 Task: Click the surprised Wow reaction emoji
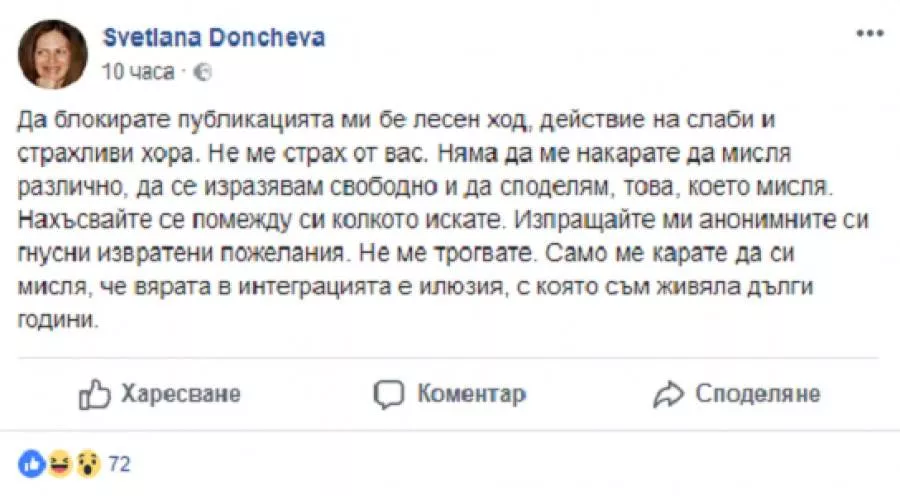(x=87, y=464)
